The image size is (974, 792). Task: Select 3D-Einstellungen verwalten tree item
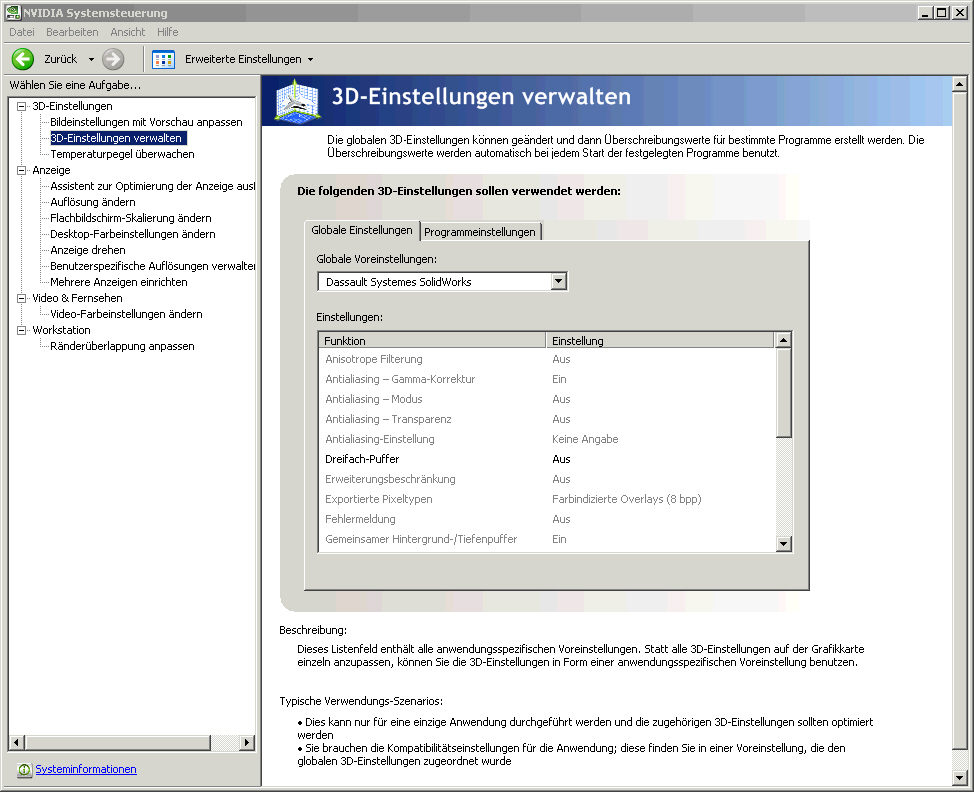tap(117, 138)
